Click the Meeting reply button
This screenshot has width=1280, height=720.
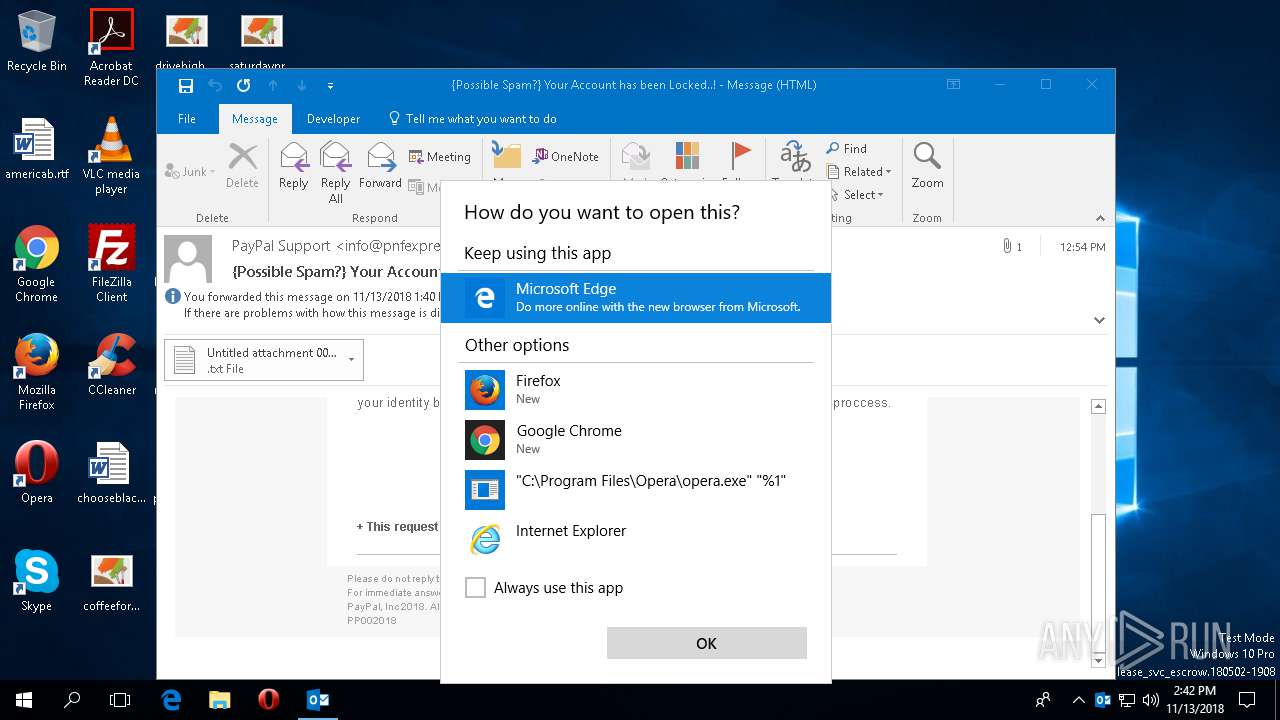[x=439, y=157]
